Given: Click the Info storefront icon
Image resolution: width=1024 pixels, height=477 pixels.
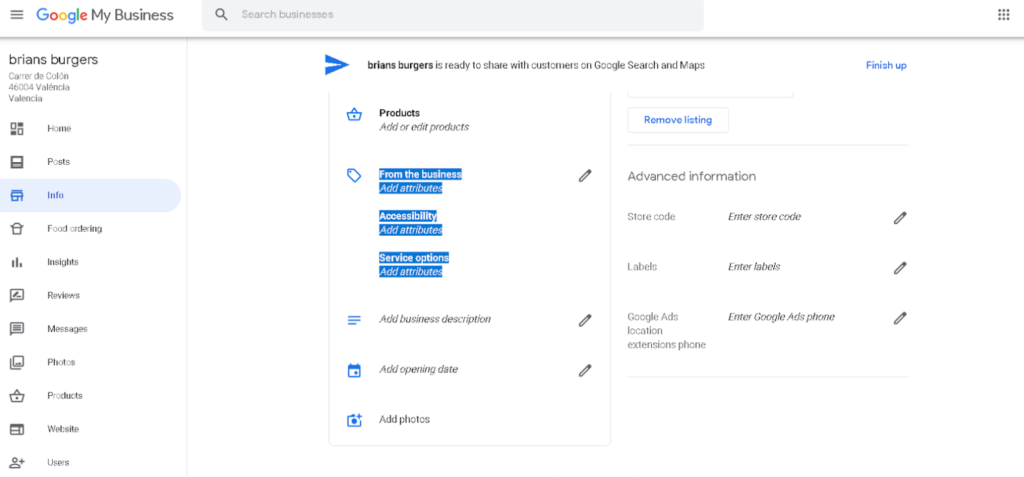Looking at the screenshot, I should pyautogui.click(x=17, y=195).
